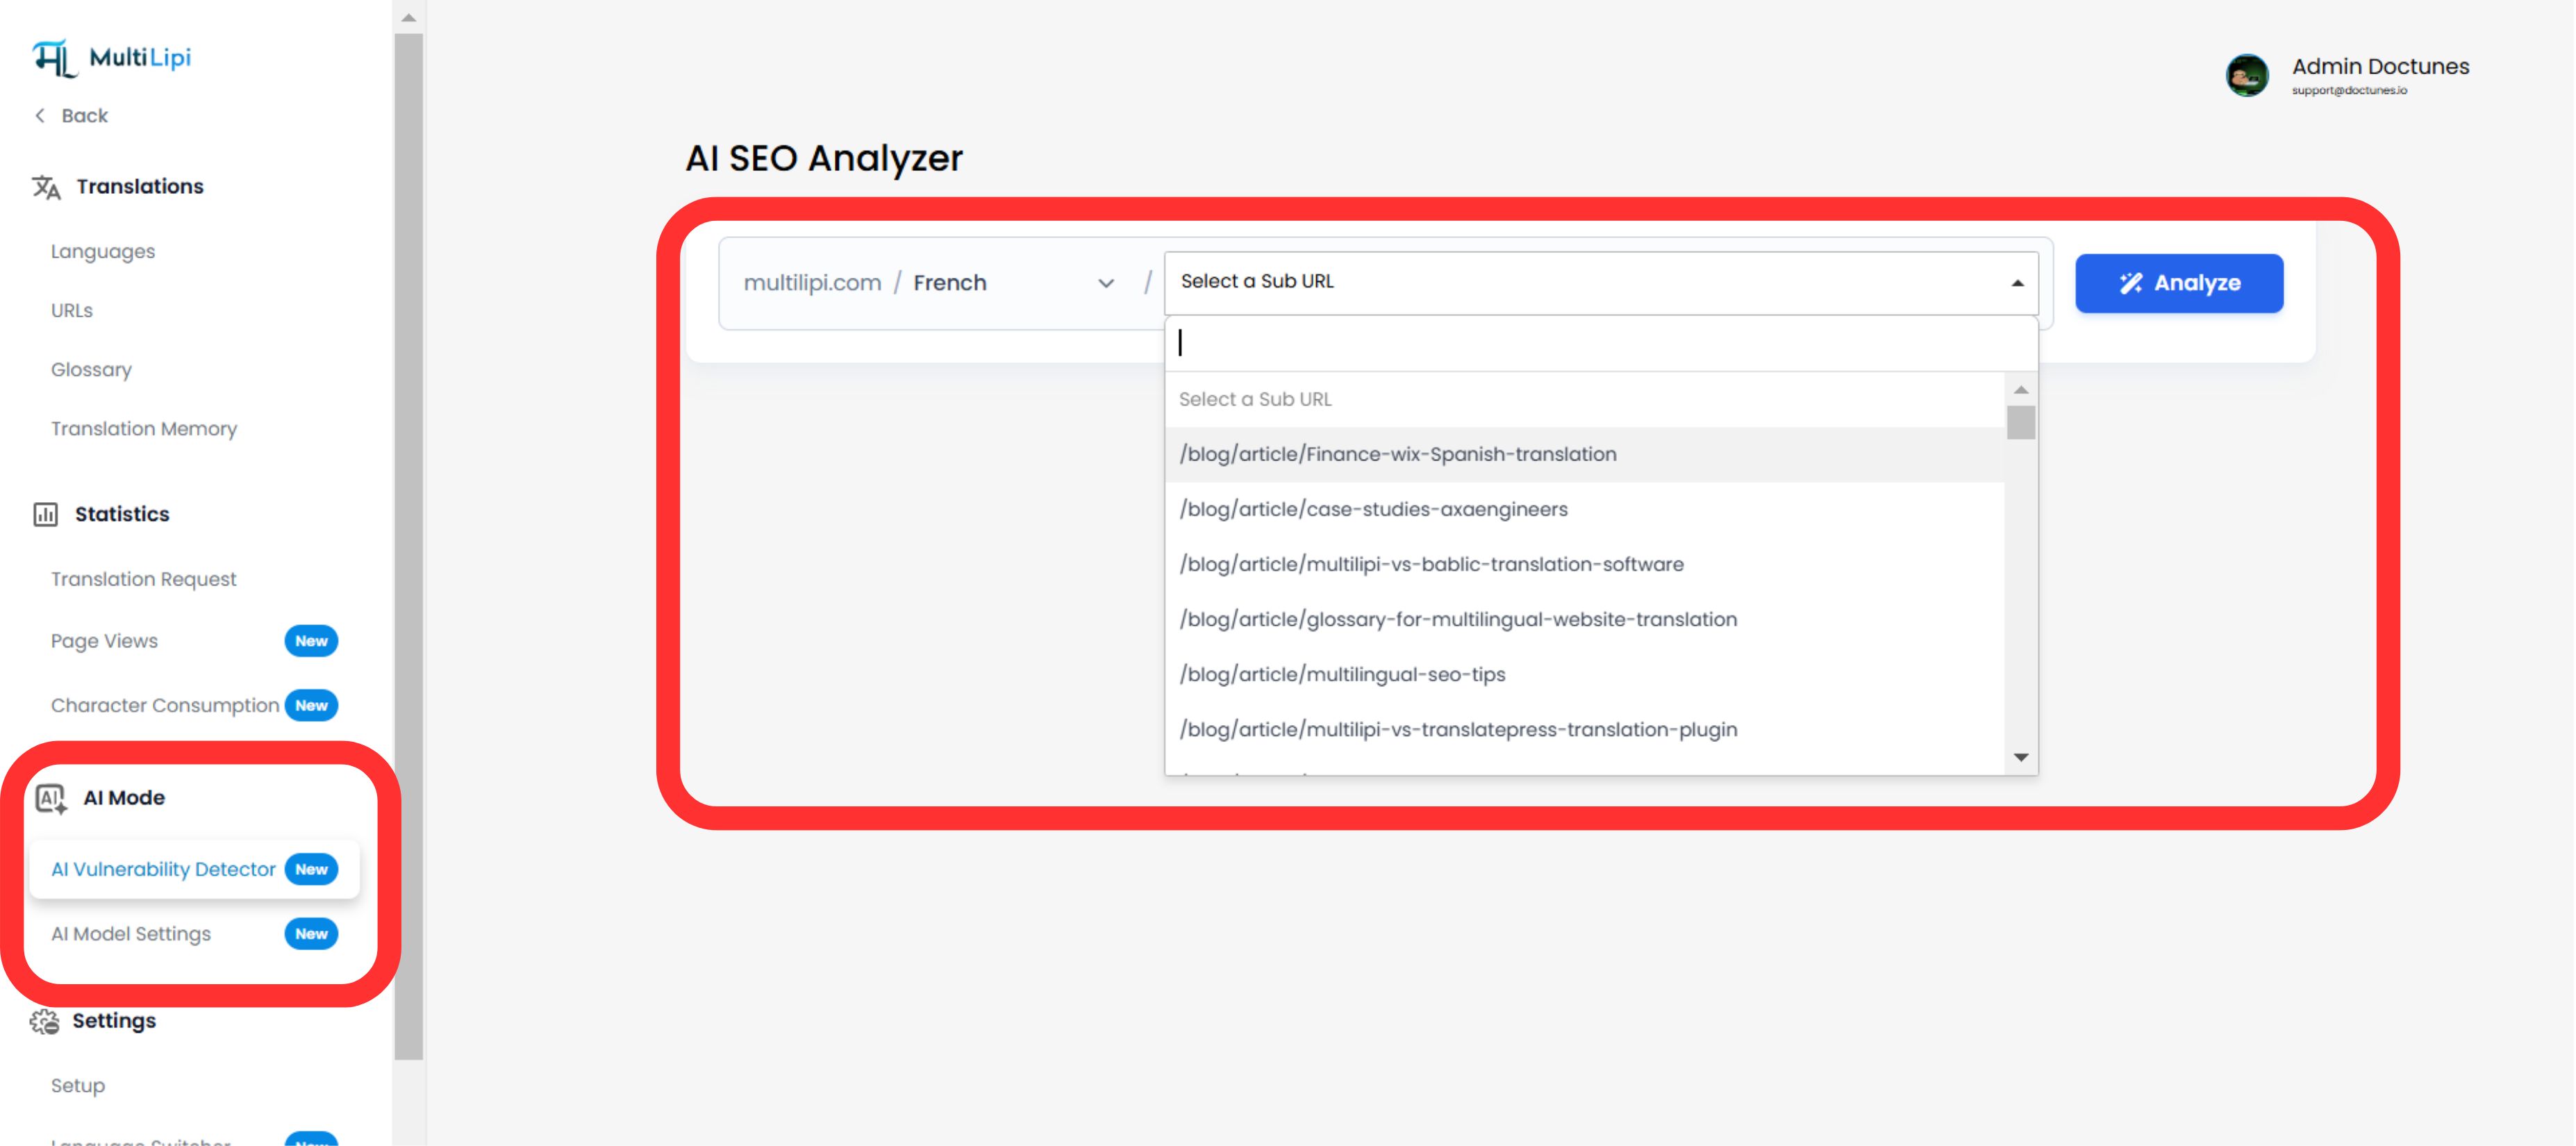Select /blog/article/multilipi-vs-translatepress-translation-plugin option
The image size is (2576, 1146).
tap(1584, 729)
